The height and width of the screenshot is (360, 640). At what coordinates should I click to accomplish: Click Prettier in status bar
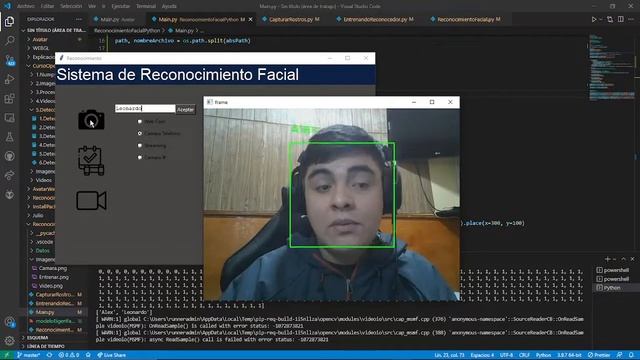point(599,355)
